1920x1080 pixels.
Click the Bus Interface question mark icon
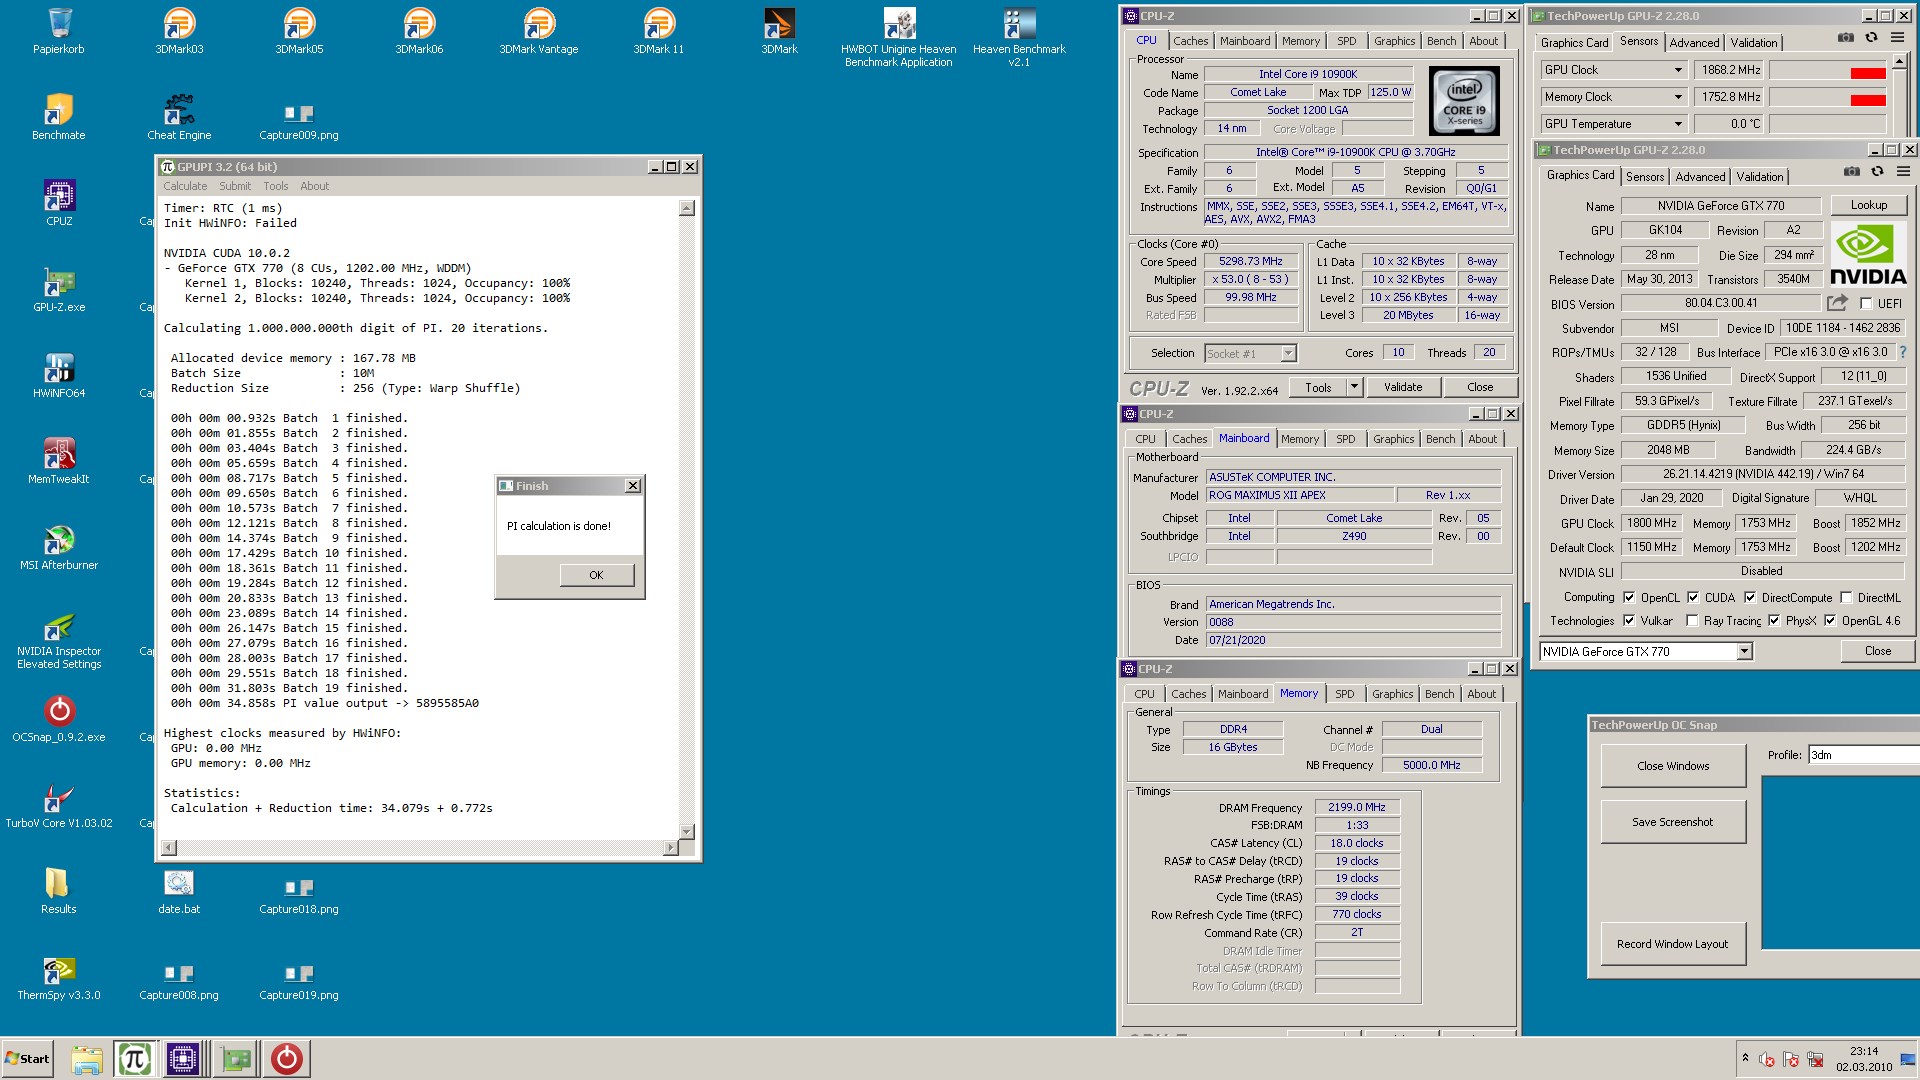1903,352
